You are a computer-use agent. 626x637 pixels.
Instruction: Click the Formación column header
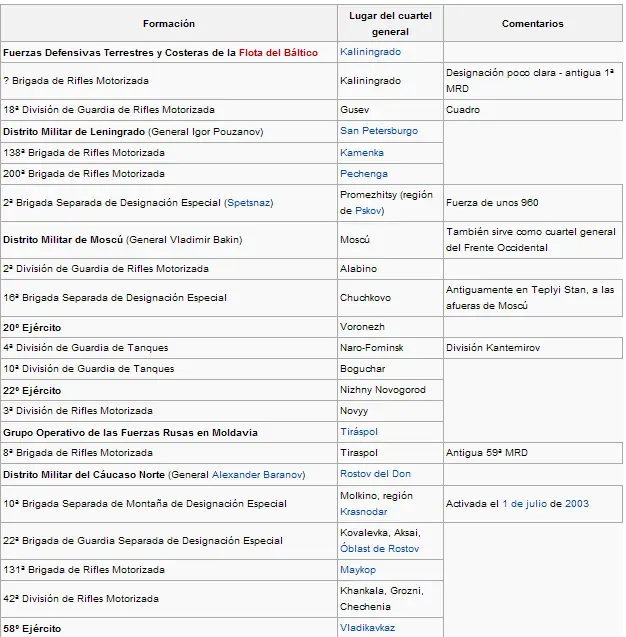pos(169,24)
